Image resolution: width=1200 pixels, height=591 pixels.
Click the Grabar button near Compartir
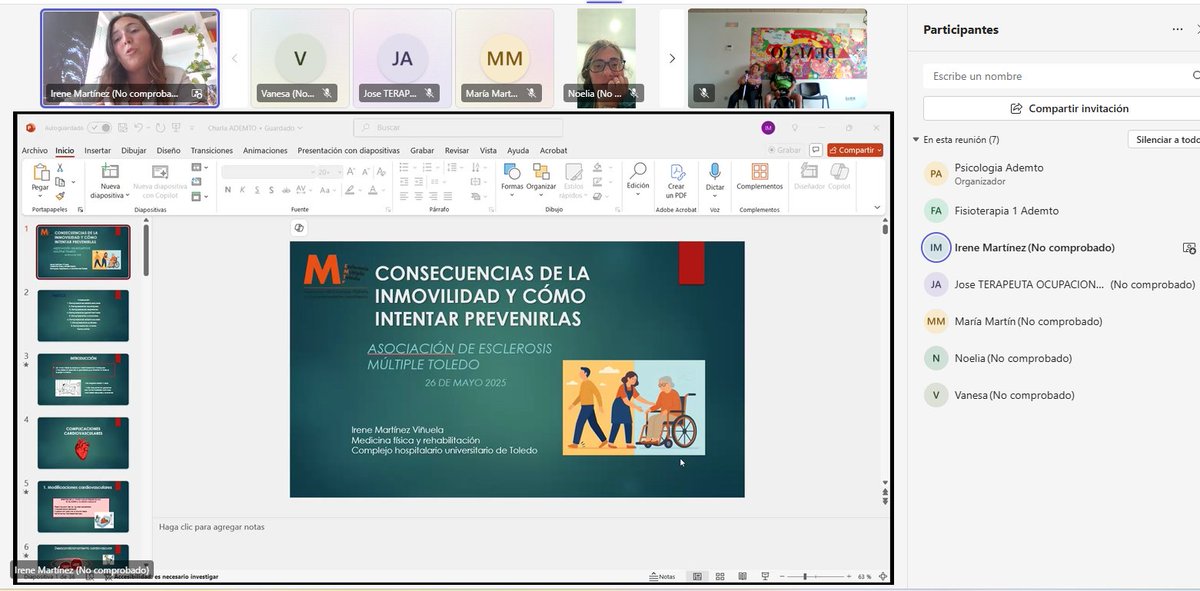(784, 150)
